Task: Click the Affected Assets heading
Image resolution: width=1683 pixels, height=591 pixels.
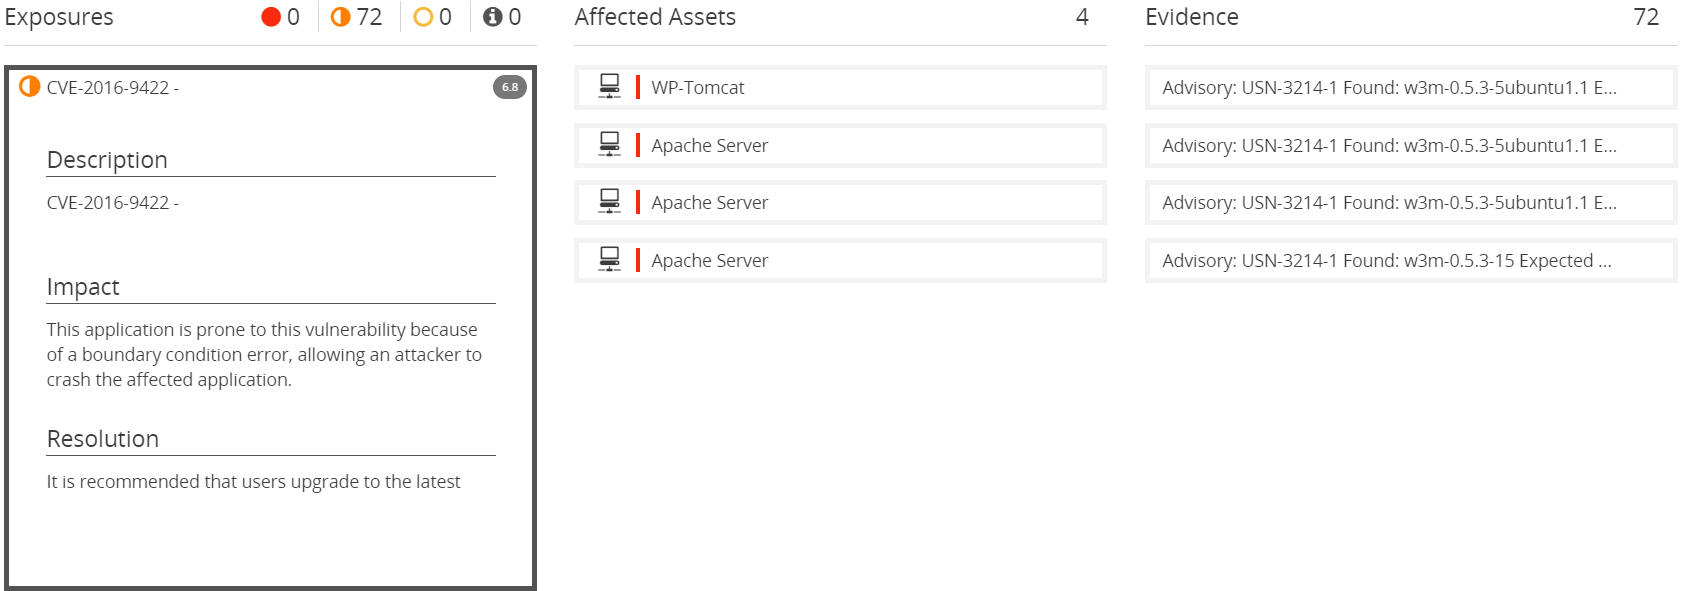Action: (x=655, y=17)
